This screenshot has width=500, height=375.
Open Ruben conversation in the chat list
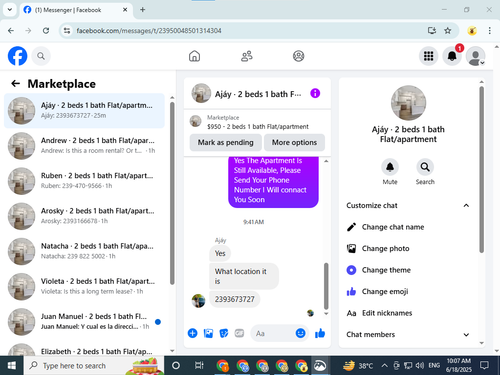(x=84, y=181)
